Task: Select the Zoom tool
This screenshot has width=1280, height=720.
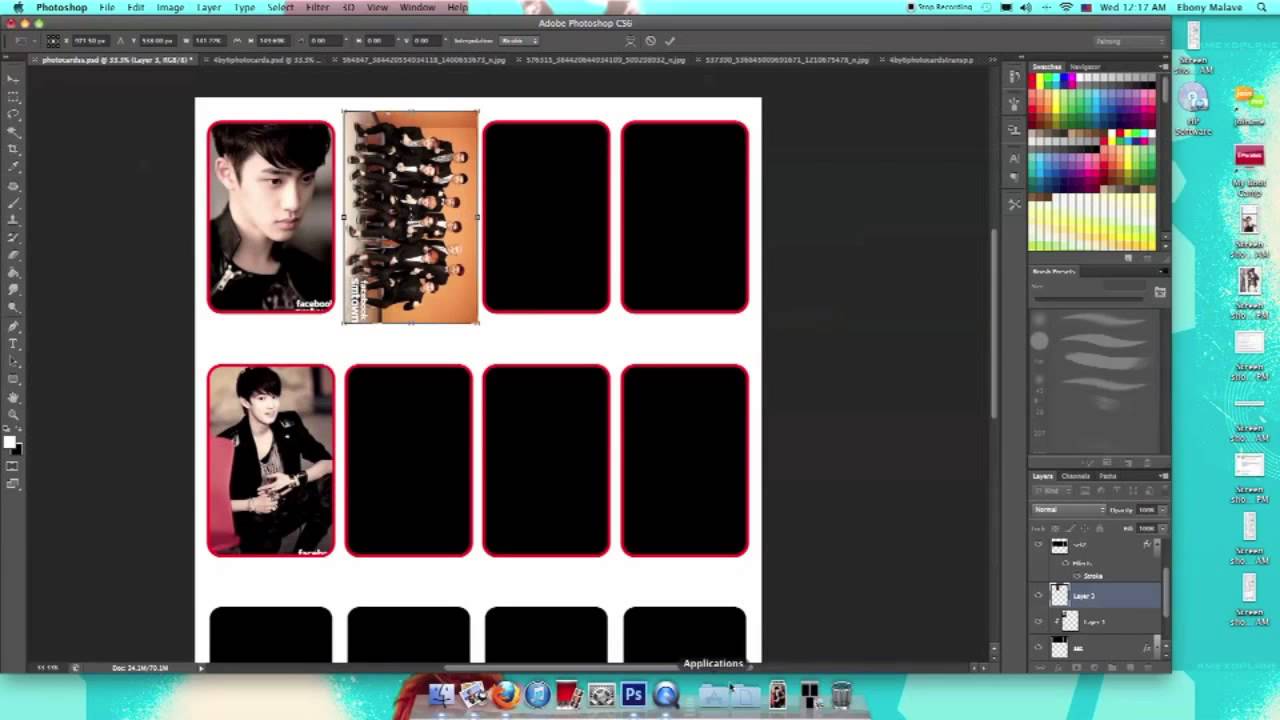Action: point(13,414)
